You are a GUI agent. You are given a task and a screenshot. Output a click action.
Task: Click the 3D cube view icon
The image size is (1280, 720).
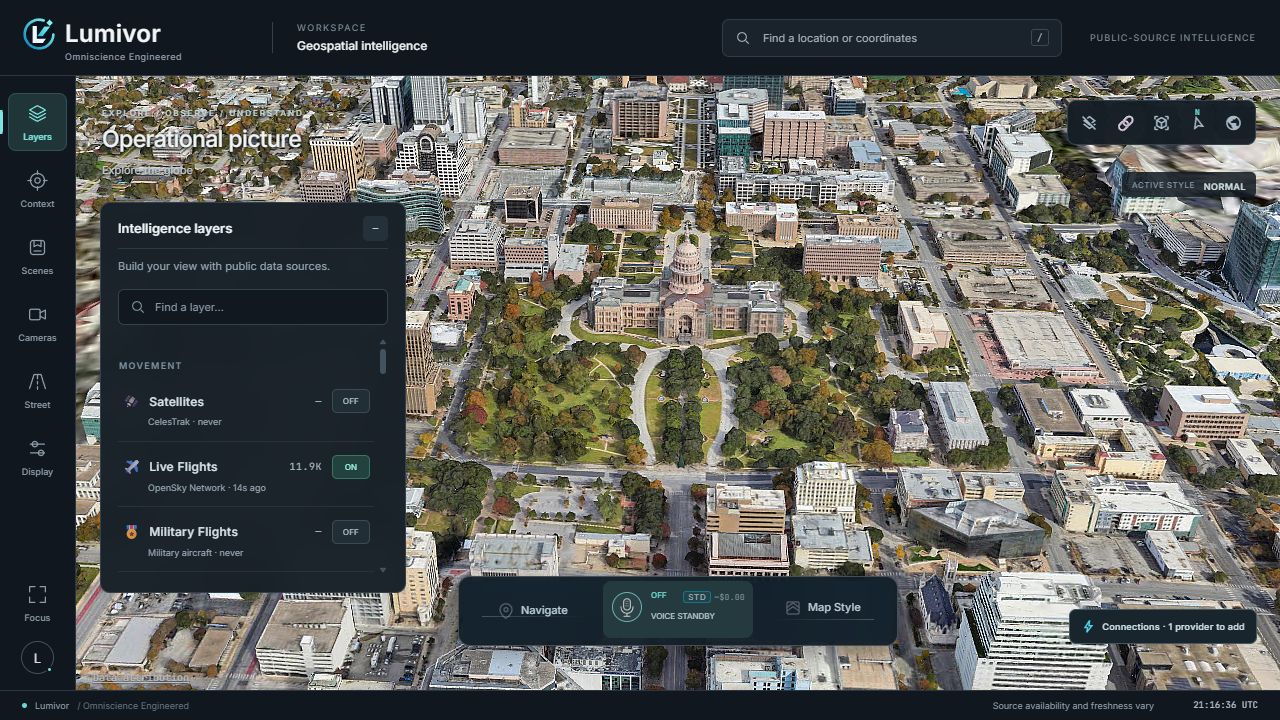(x=1161, y=123)
